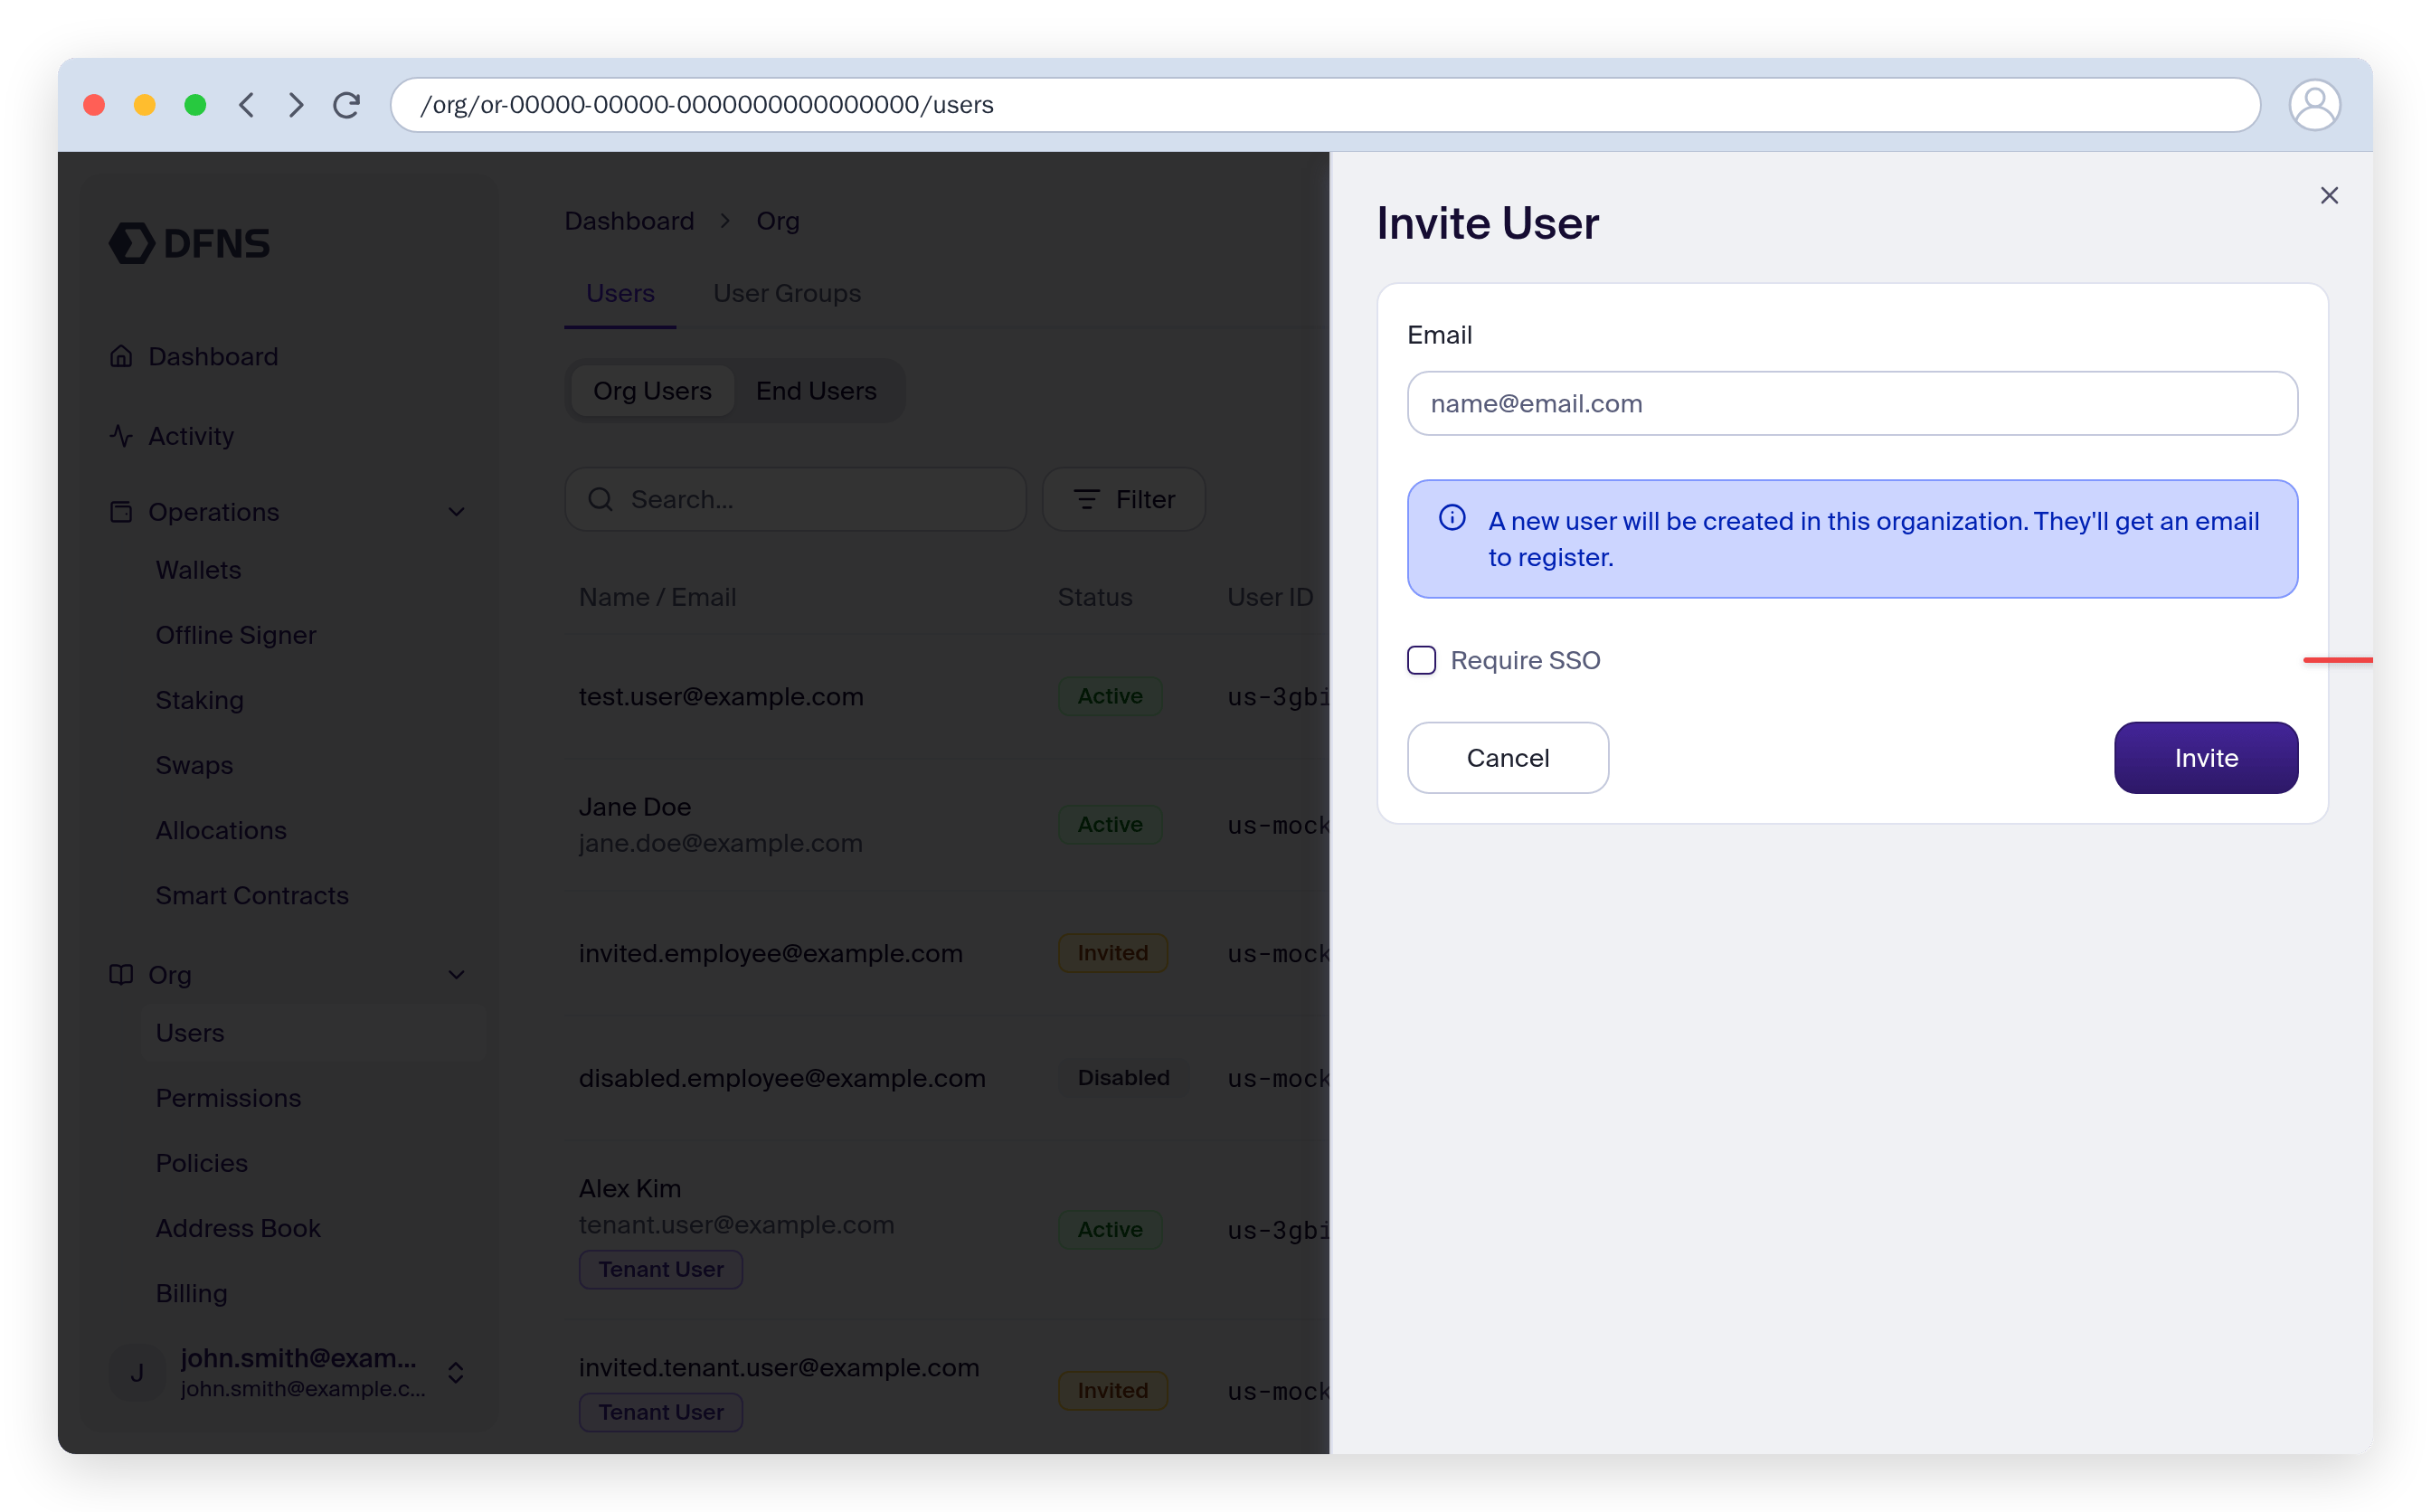
Task: Open Permissions in the sidebar
Action: pyautogui.click(x=228, y=1098)
